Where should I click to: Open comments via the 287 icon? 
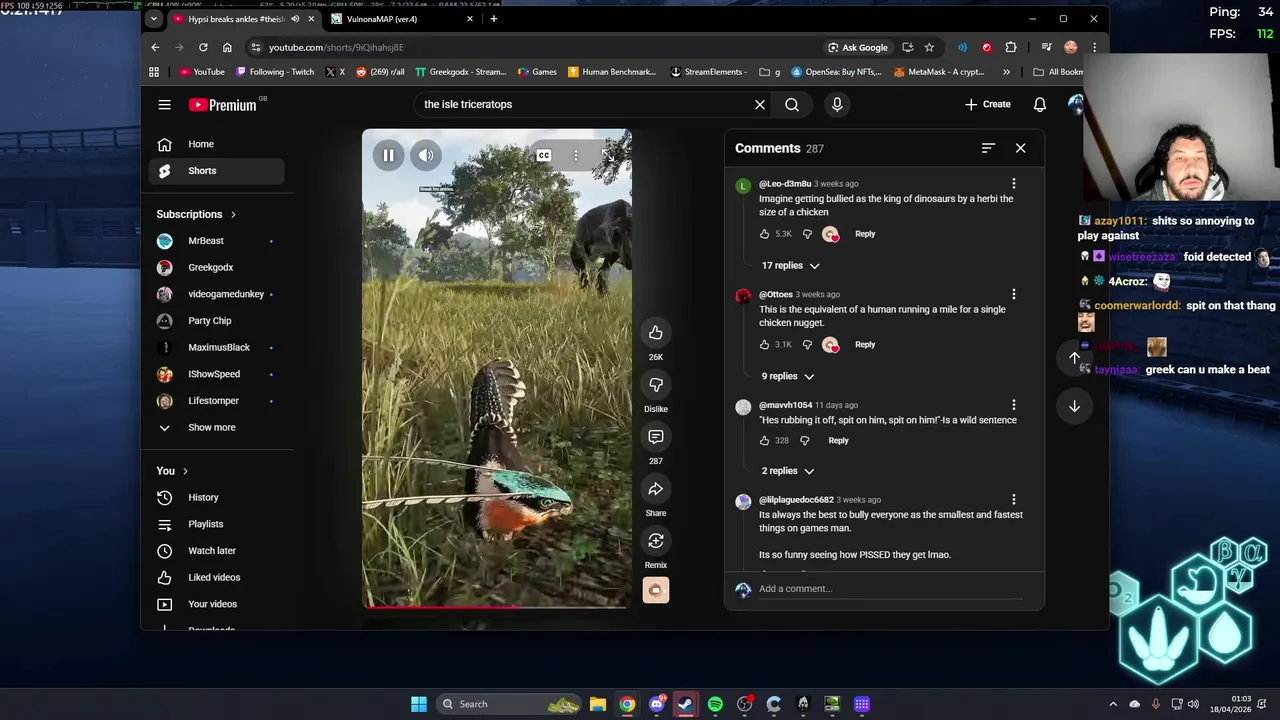pos(656,436)
